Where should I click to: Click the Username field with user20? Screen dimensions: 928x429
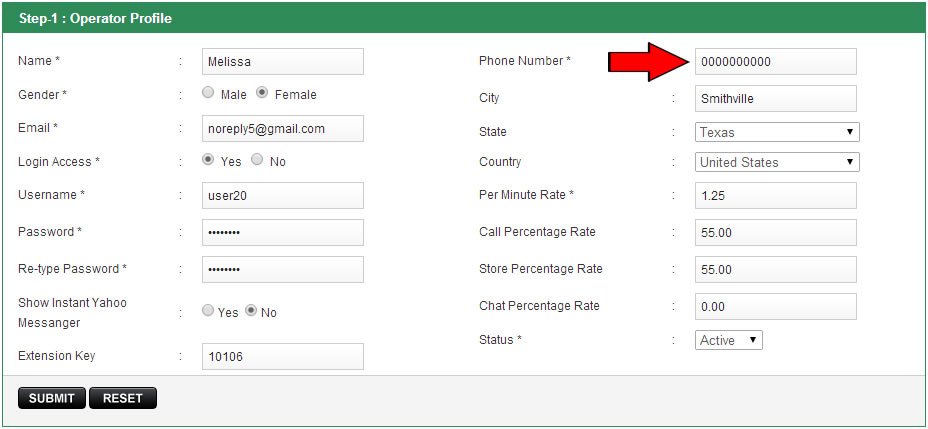click(x=282, y=196)
